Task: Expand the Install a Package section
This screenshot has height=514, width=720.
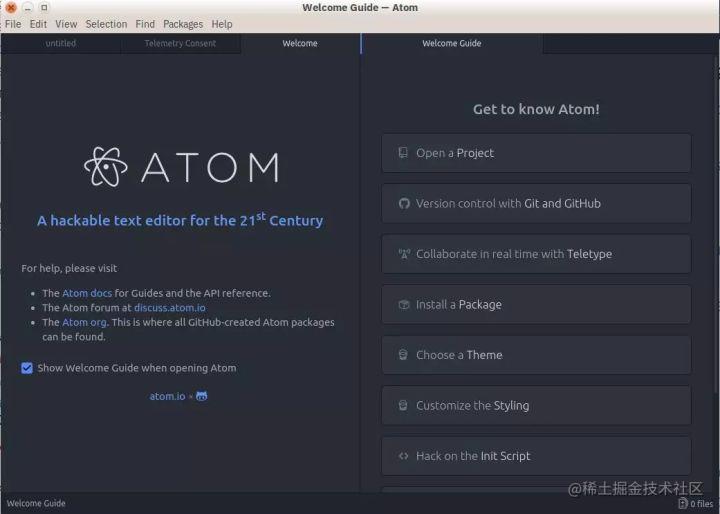Action: coord(536,305)
